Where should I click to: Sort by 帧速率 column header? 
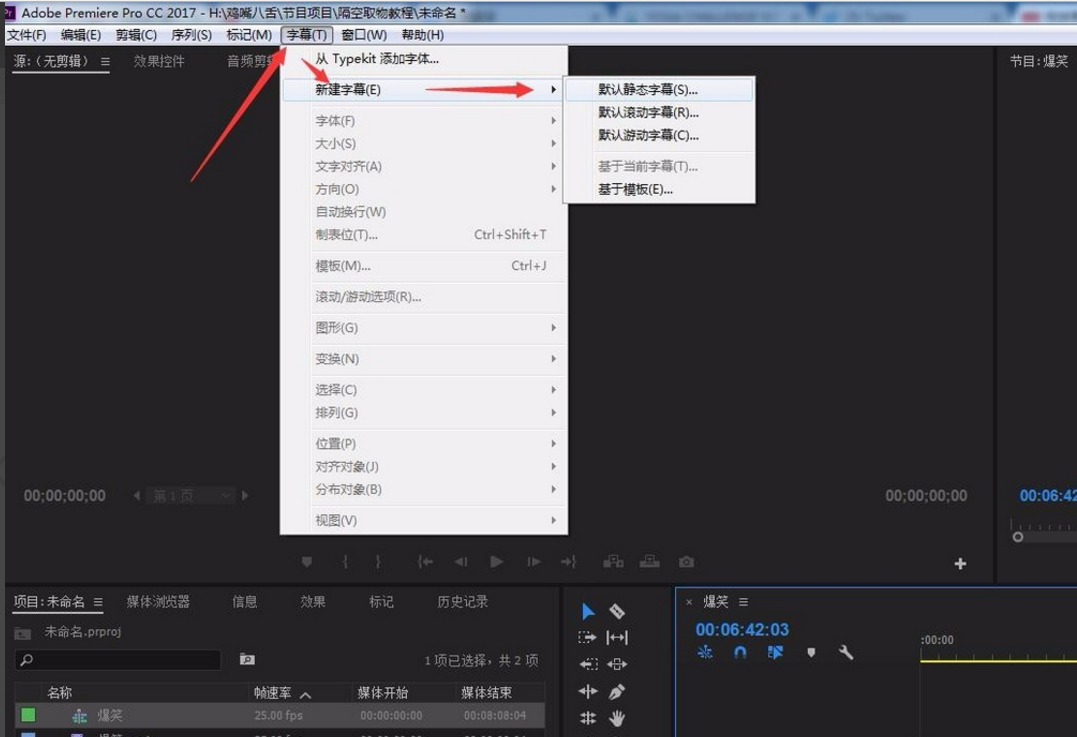pyautogui.click(x=273, y=693)
